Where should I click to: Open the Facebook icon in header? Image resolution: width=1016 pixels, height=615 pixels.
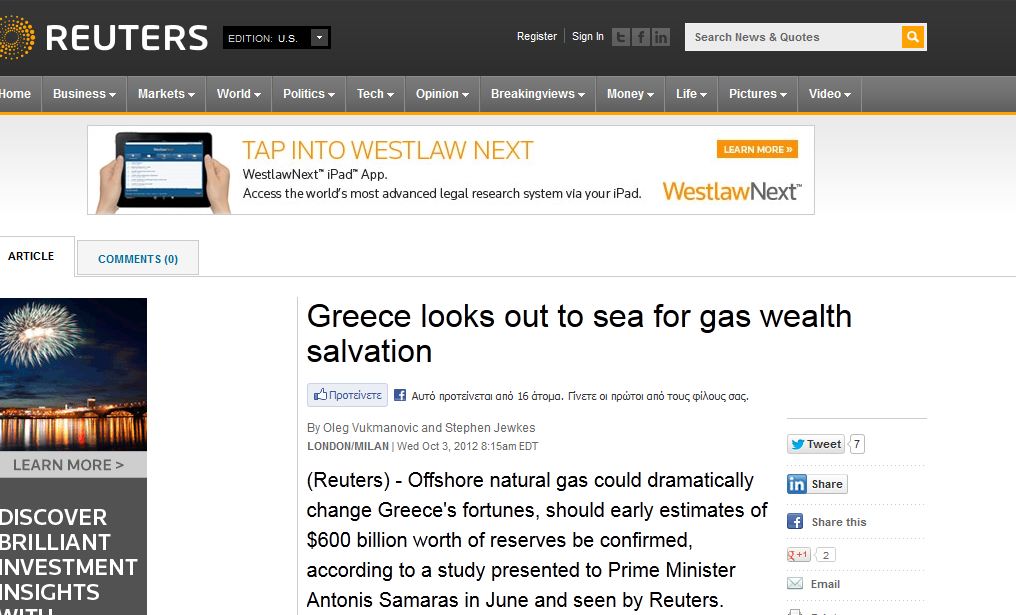click(640, 37)
